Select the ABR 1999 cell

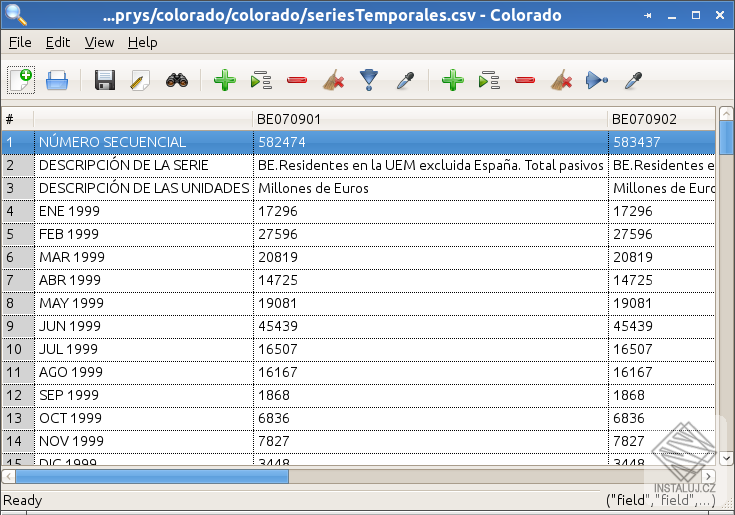tap(144, 280)
